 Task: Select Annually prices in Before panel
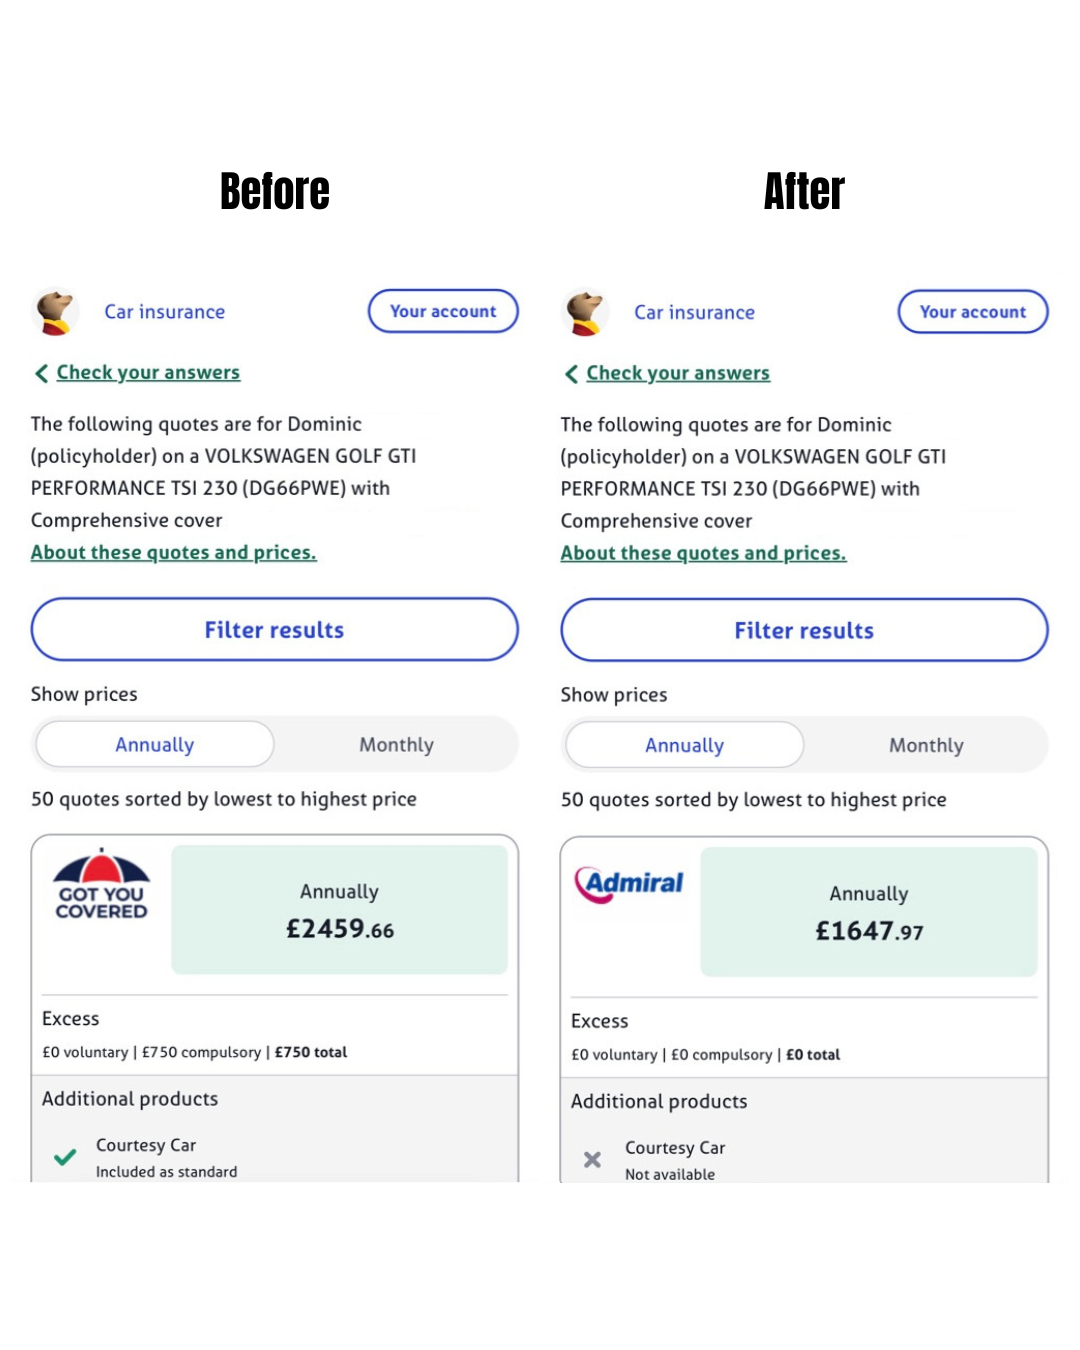coord(155,745)
